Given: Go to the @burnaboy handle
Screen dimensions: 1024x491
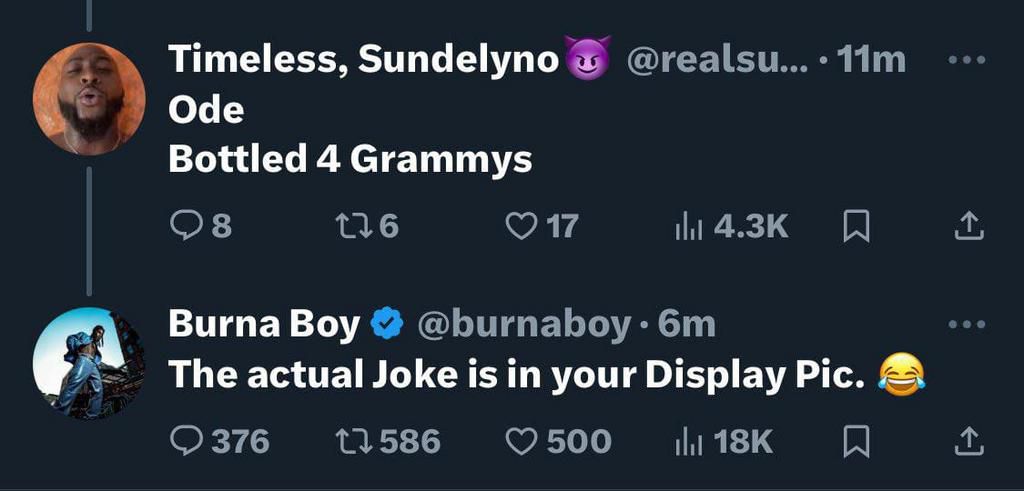Looking at the screenshot, I should [x=522, y=324].
